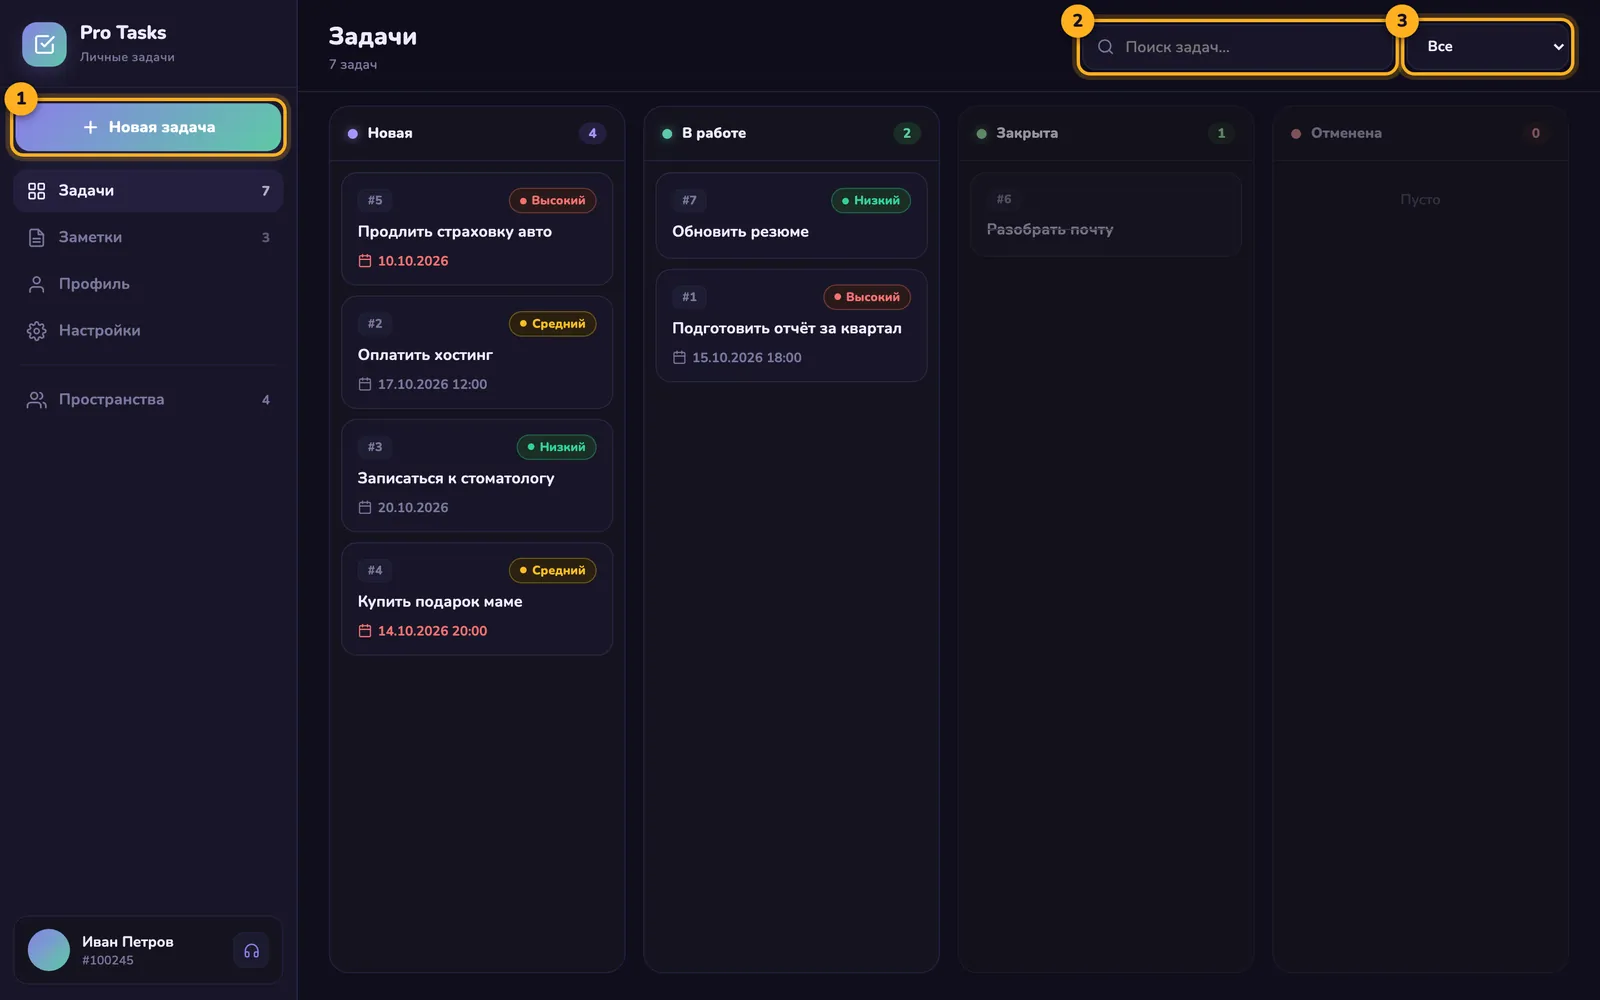Viewport: 1600px width, 1000px height.
Task: Click Средний badge on Купить подарок маме
Action: pos(553,570)
